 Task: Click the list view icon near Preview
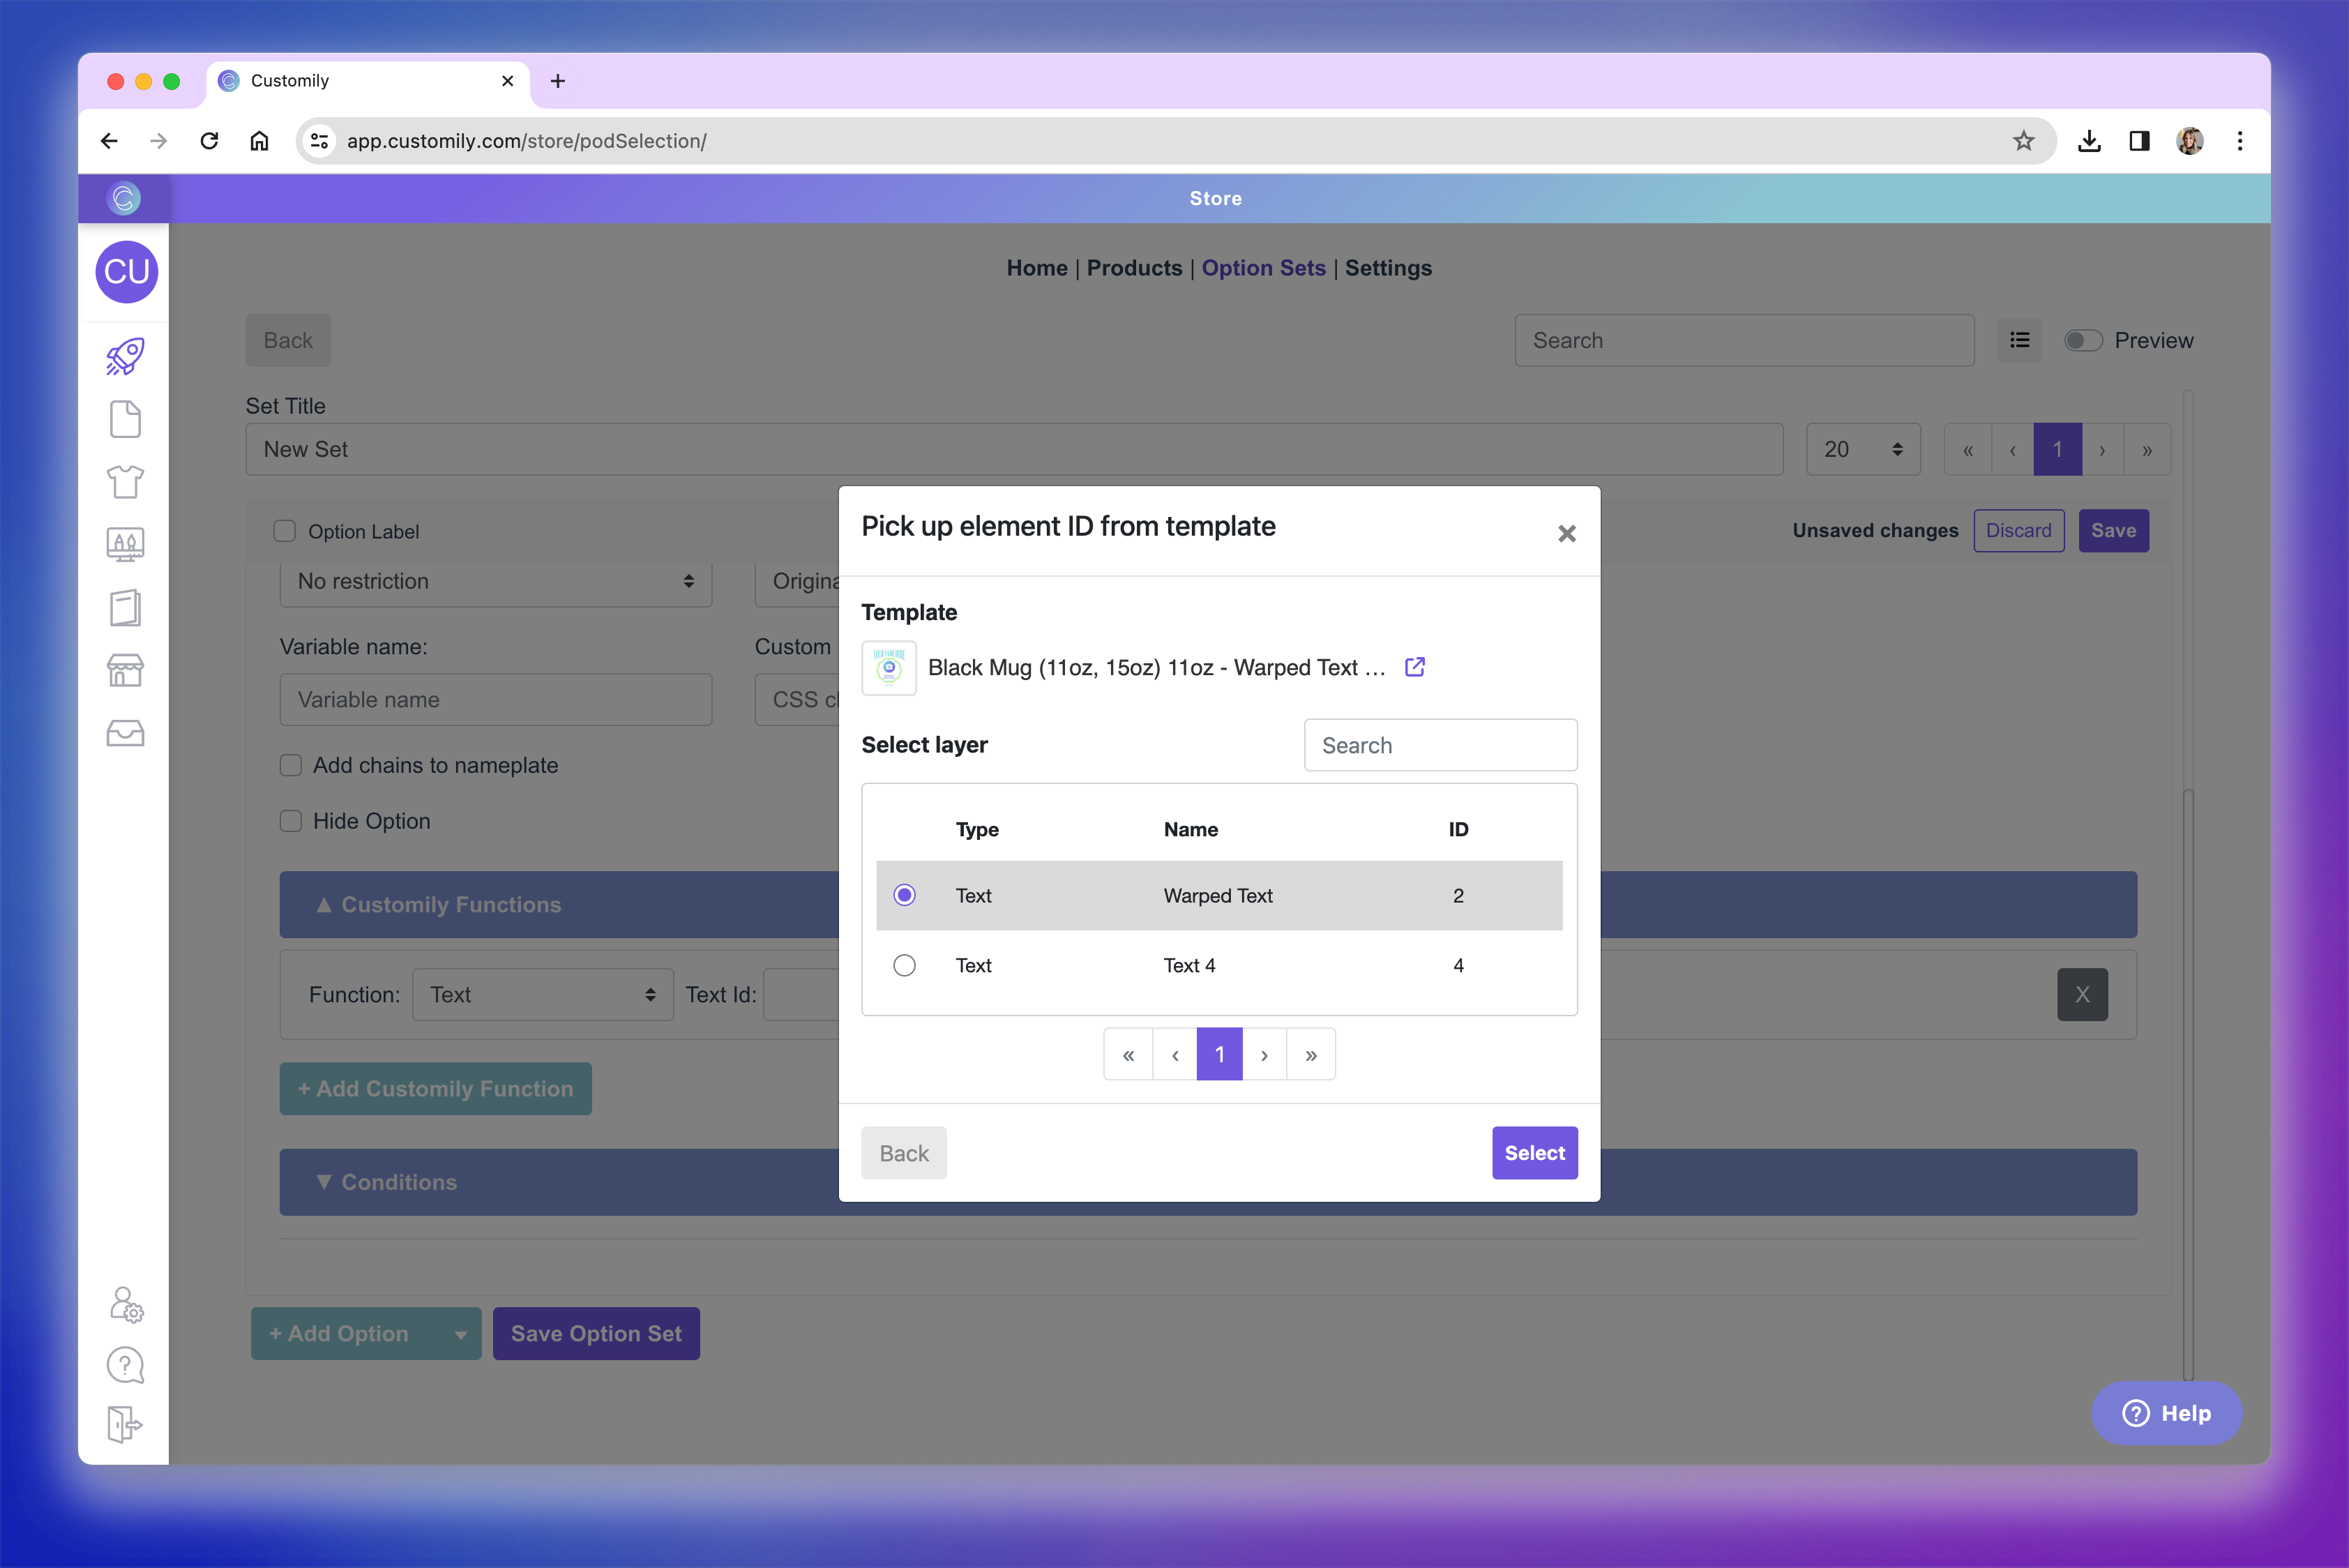2019,340
